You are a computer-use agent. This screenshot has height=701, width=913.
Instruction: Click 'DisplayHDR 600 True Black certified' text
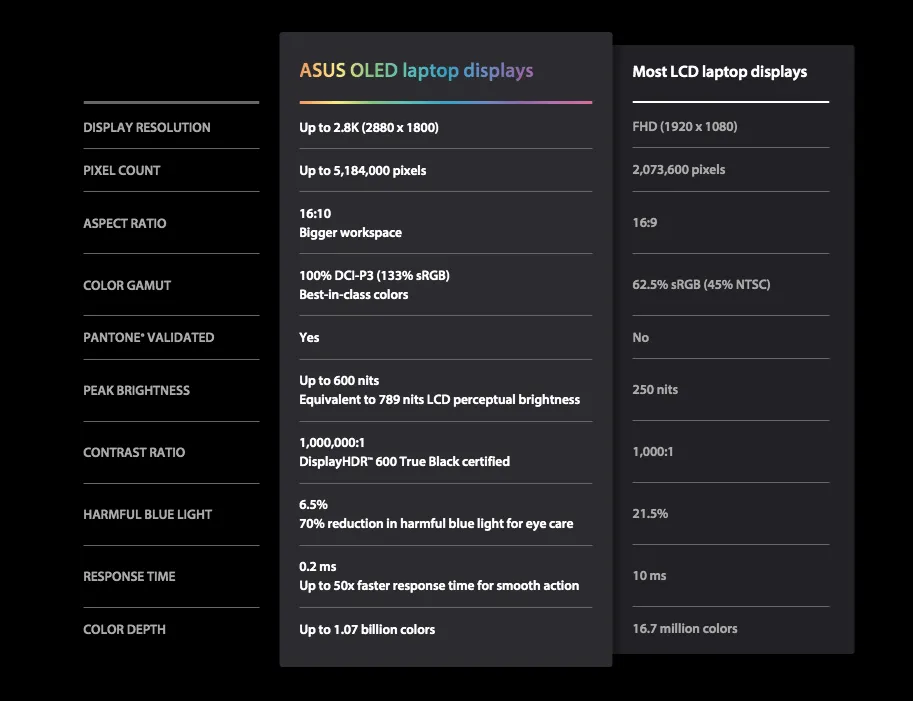pos(405,462)
